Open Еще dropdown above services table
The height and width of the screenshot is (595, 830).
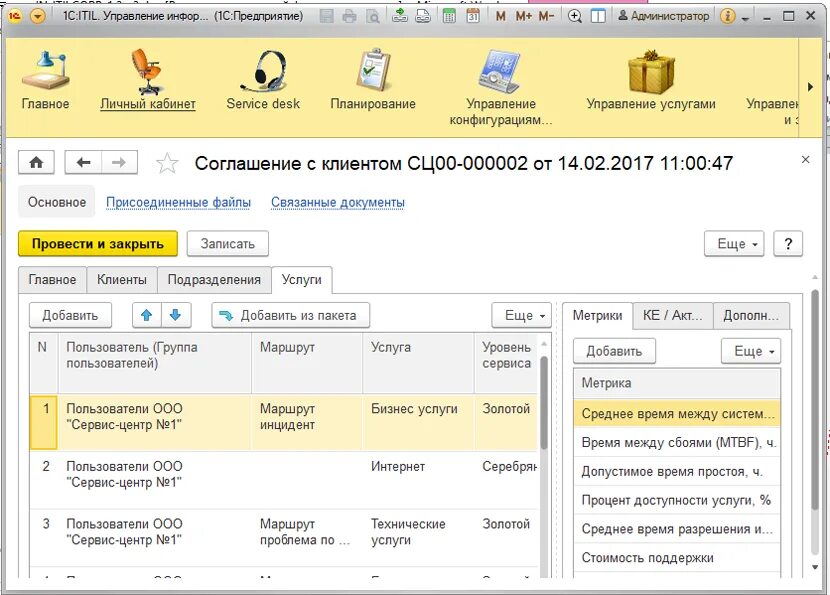[521, 315]
